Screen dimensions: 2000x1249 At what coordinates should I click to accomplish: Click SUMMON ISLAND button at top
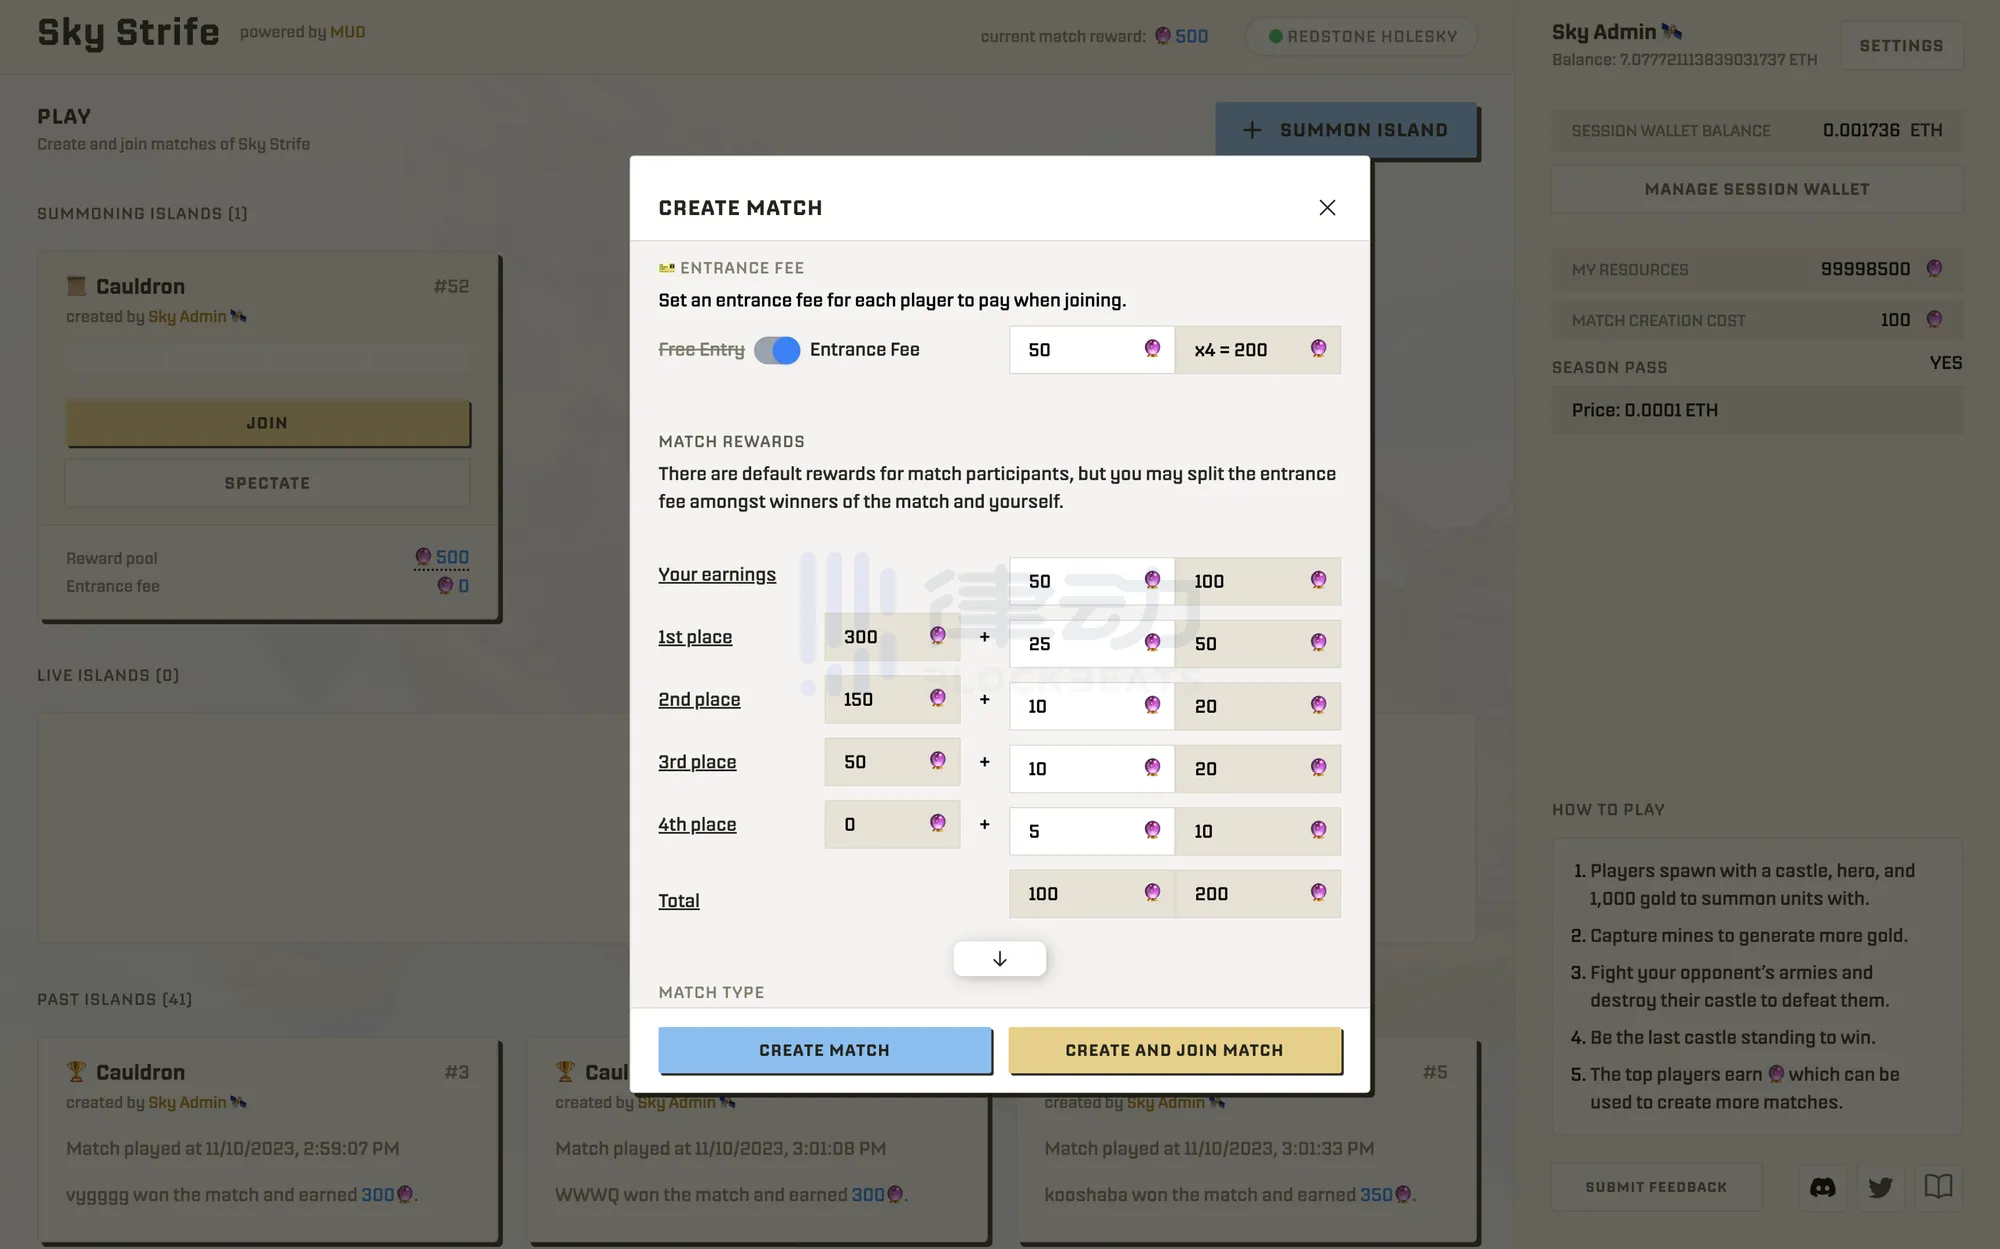[1345, 130]
